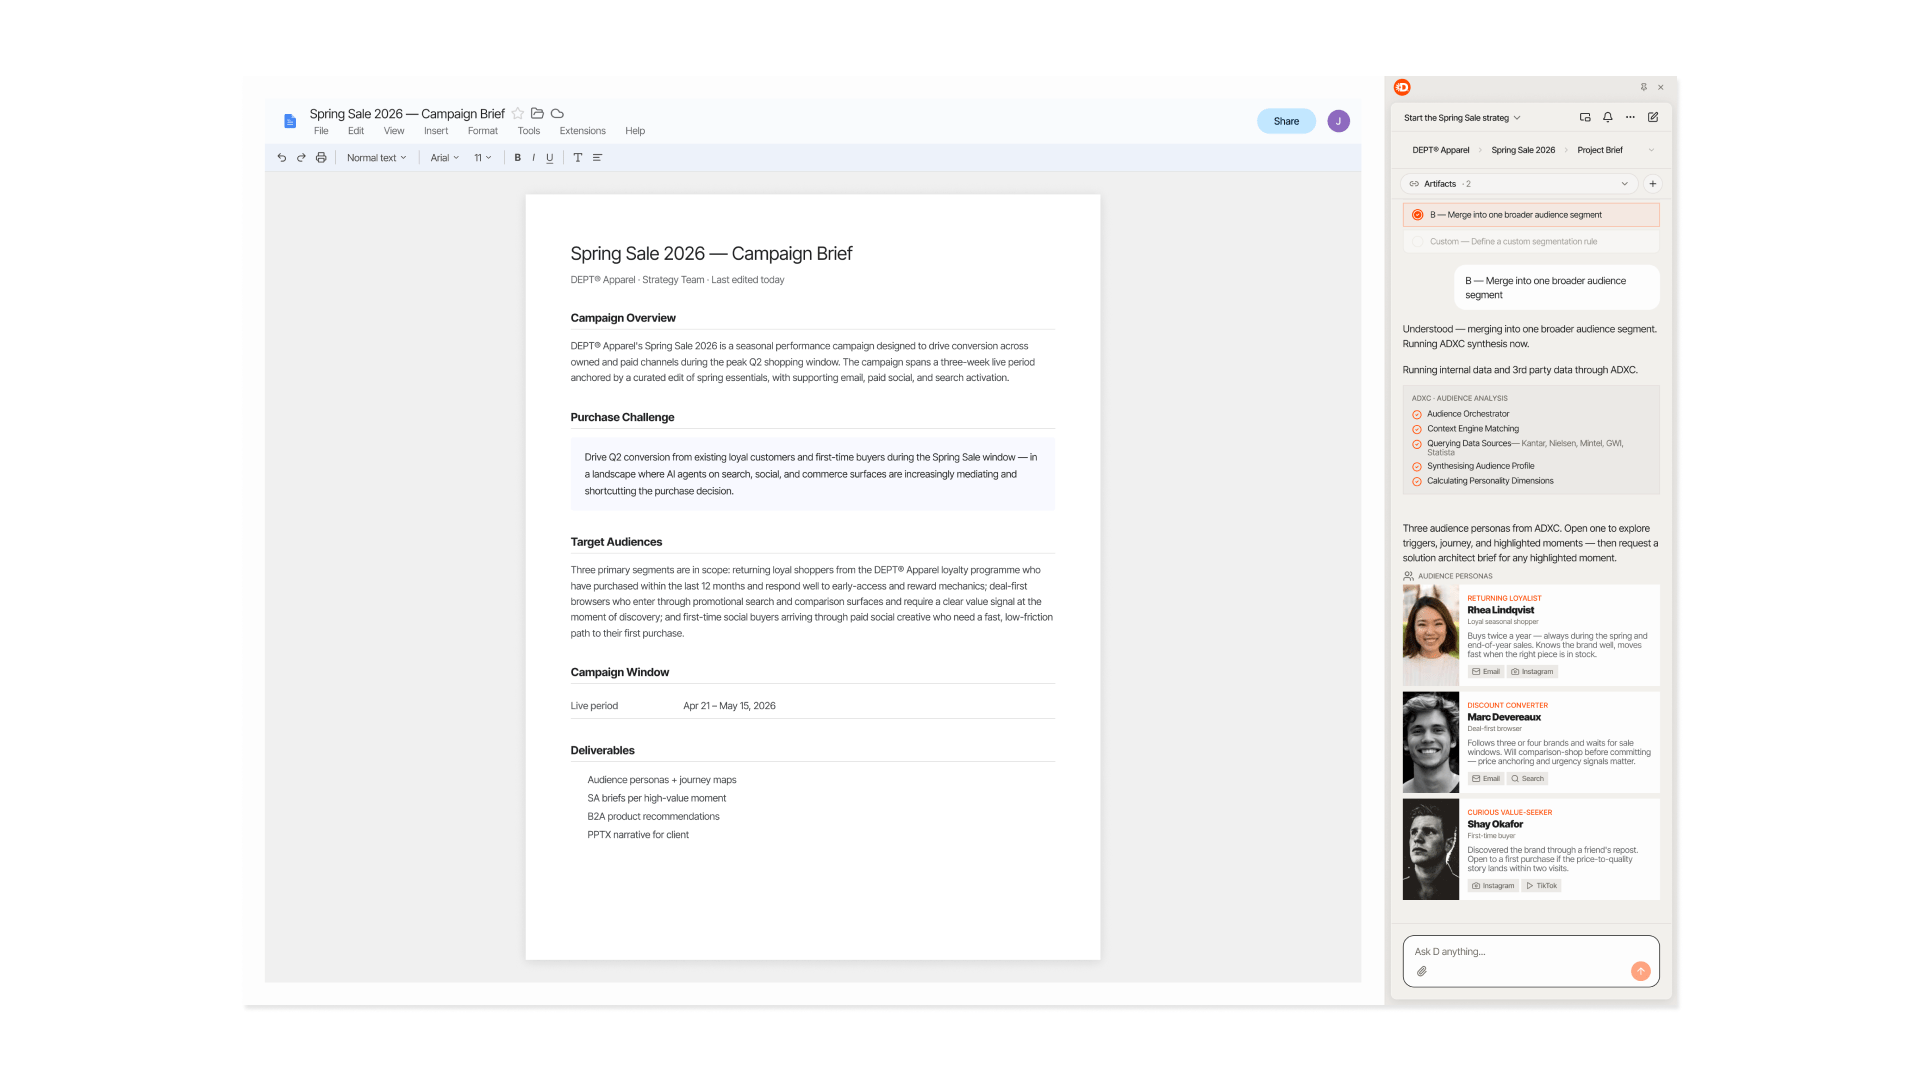Viewport: 1920px width, 1080px height.
Task: Expand the breadcrumb chevron after Project Brief
Action: click(1651, 150)
